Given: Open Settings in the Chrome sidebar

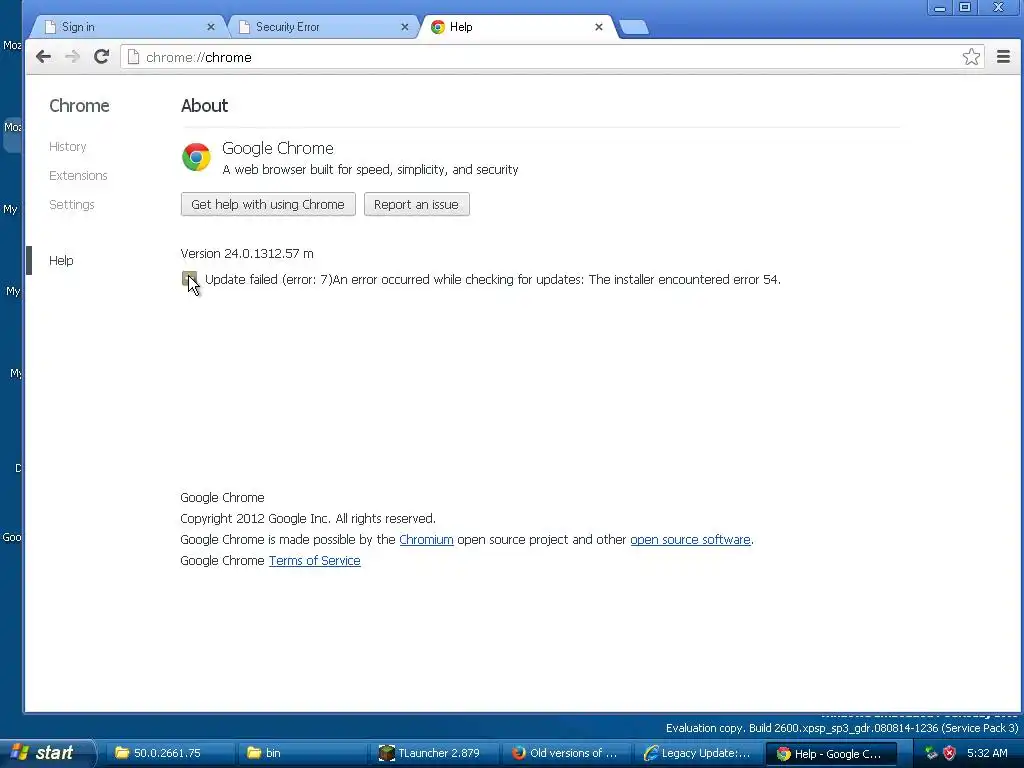Looking at the screenshot, I should click(72, 204).
